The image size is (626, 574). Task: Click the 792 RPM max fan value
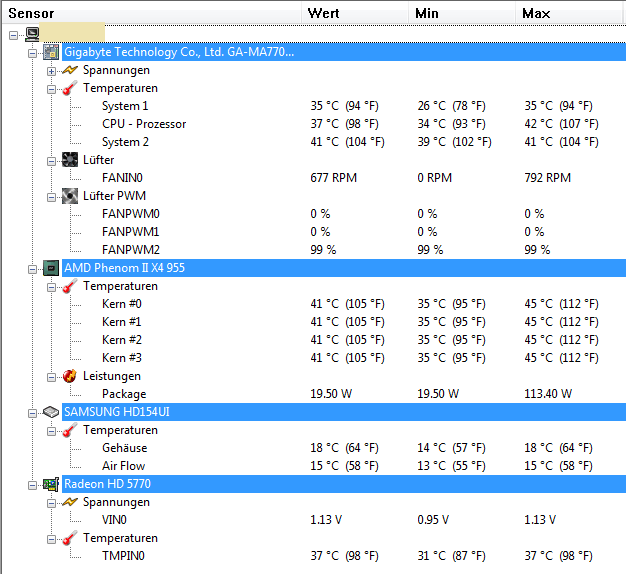[x=548, y=178]
